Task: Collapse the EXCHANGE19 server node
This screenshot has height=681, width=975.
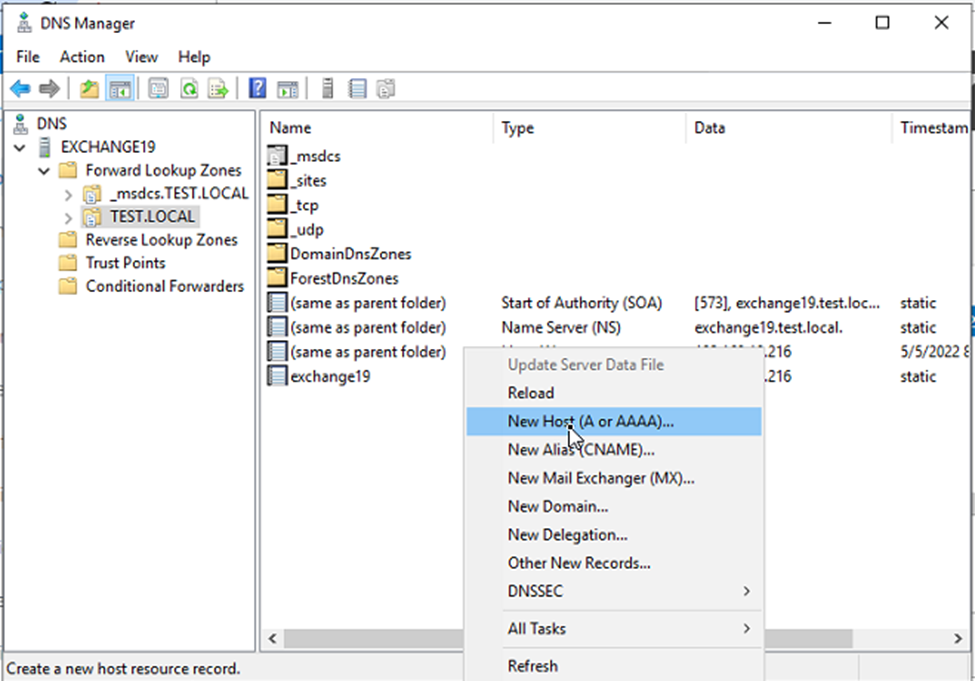Action: click(x=20, y=148)
